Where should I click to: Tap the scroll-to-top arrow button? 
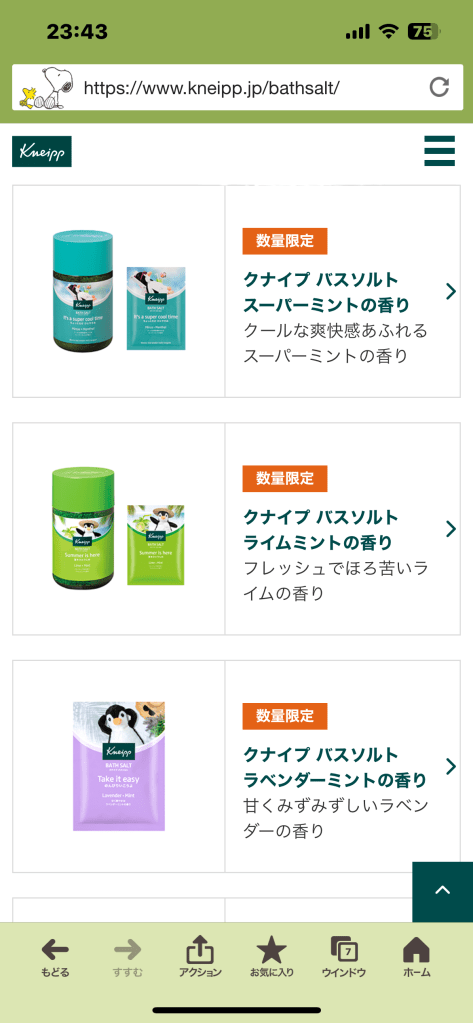point(442,891)
